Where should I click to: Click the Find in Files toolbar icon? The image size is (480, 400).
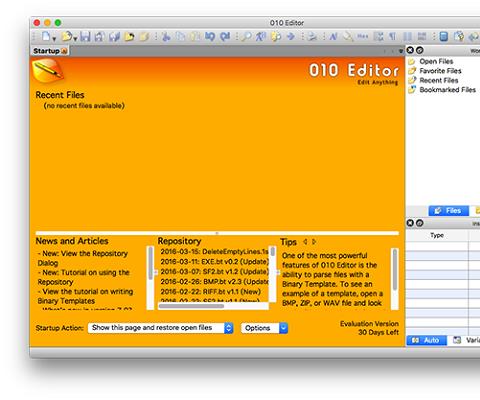(x=276, y=36)
